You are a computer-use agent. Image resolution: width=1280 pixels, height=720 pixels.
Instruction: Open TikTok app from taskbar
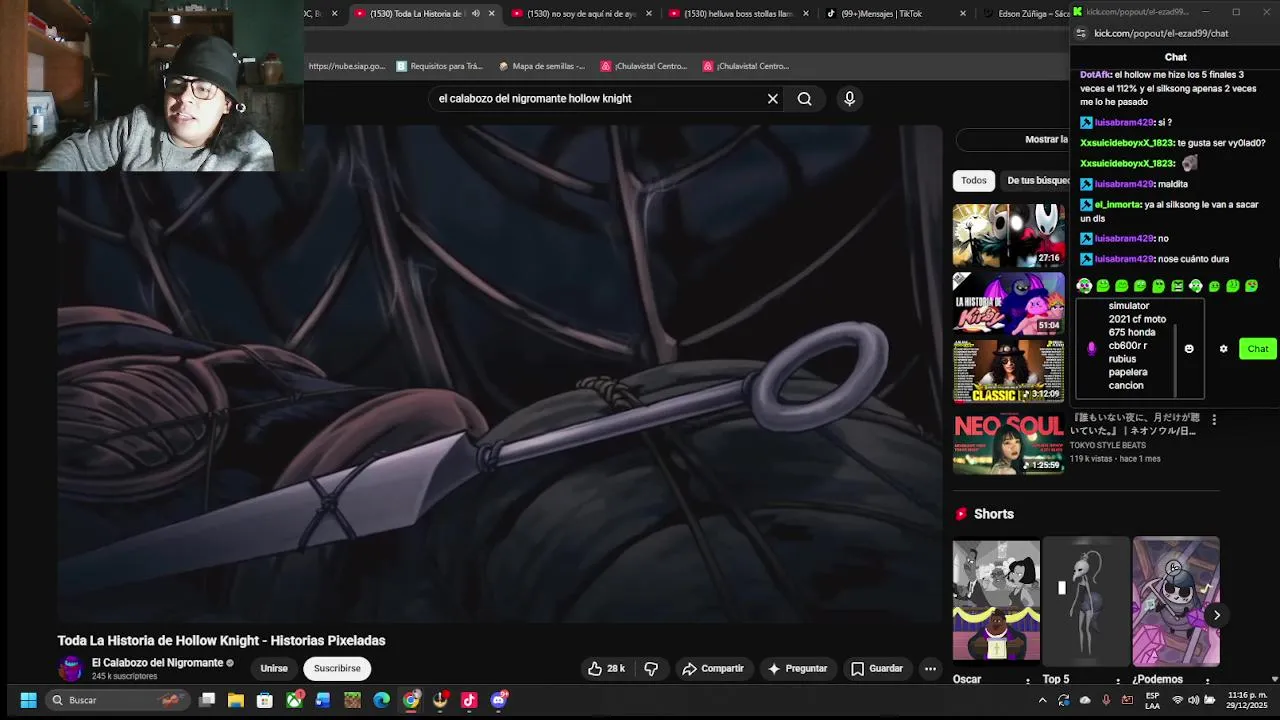(469, 700)
